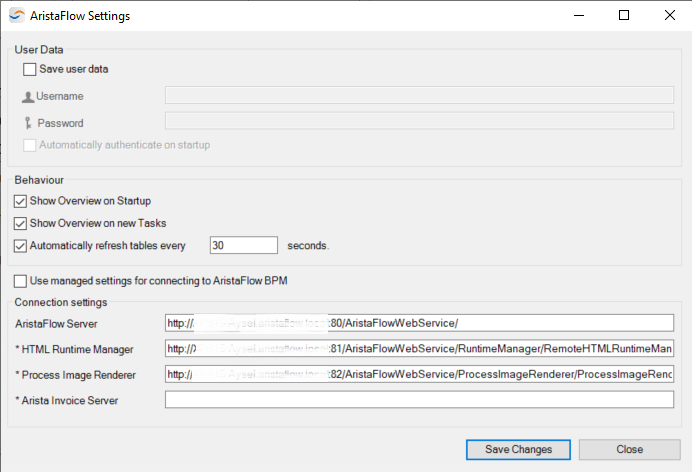Image resolution: width=692 pixels, height=472 pixels.
Task: Maximize the AristaFlow Settings window
Action: point(624,15)
